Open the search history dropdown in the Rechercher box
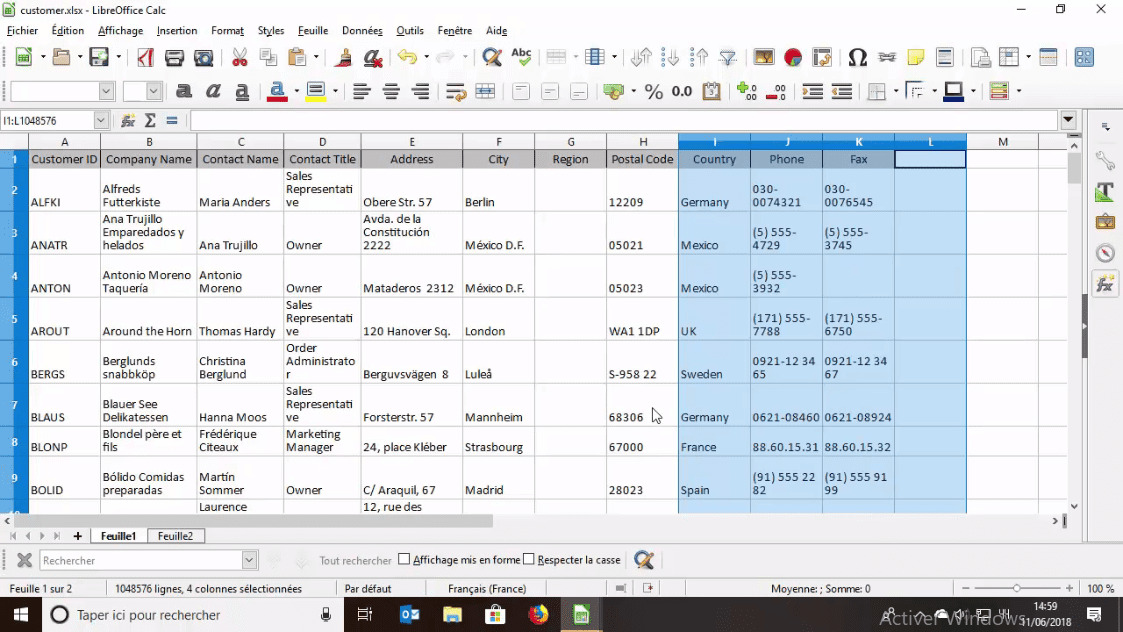The width and height of the screenshot is (1123, 632). pyautogui.click(x=249, y=560)
